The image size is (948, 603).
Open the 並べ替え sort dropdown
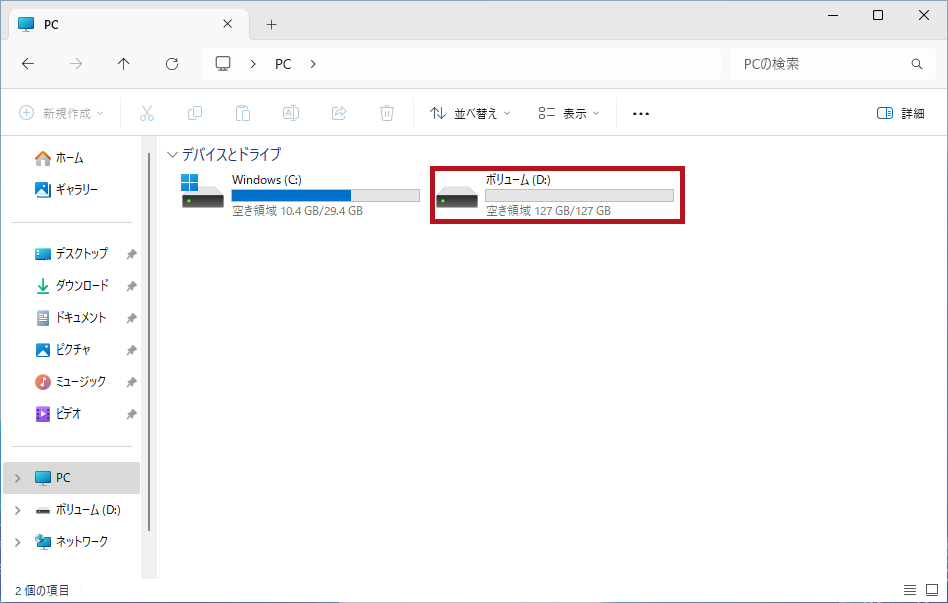(470, 113)
